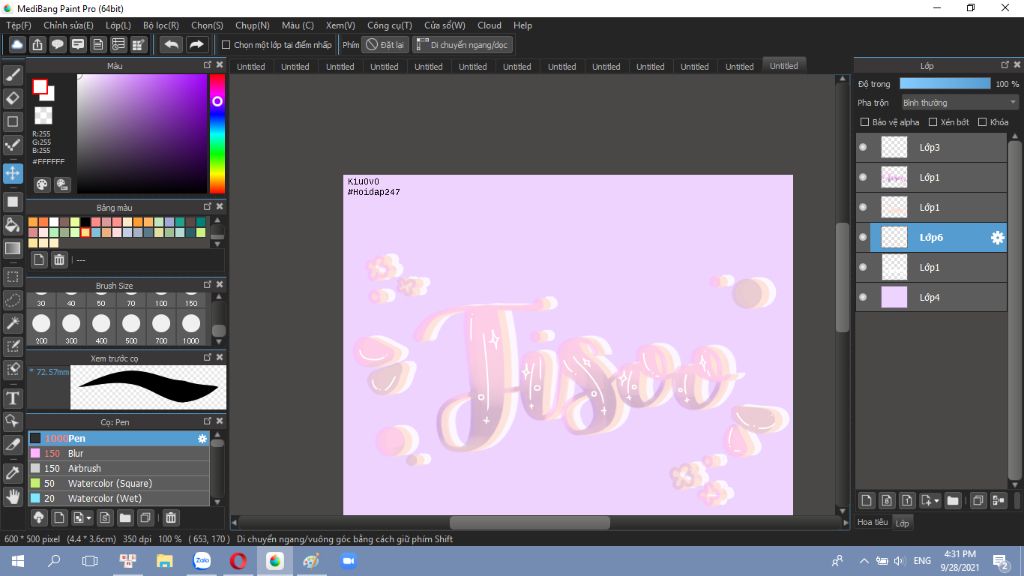Screen dimensions: 1024x576
Task: Select the Magic Wand tool
Action: click(12, 323)
